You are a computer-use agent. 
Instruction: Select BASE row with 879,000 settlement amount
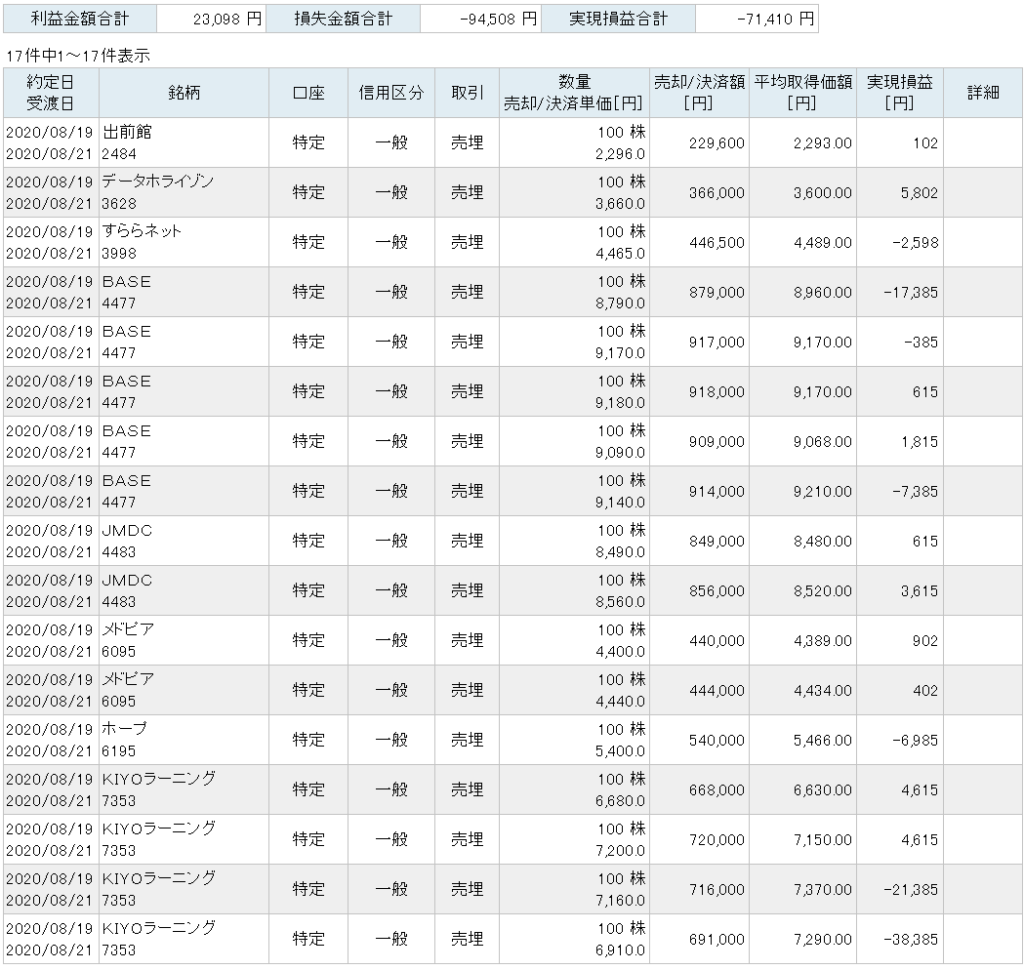[x=513, y=292]
